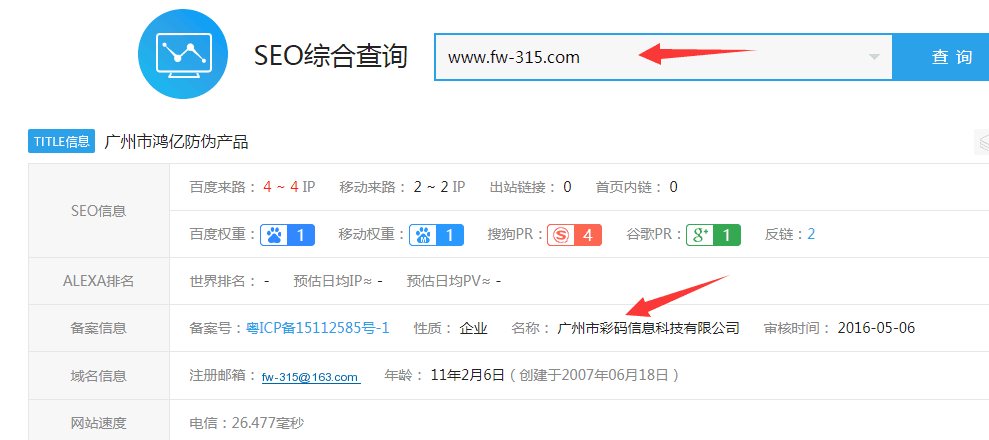Click the 百度来路 4 ~ 4 IP value
The image size is (989, 440).
[x=289, y=186]
